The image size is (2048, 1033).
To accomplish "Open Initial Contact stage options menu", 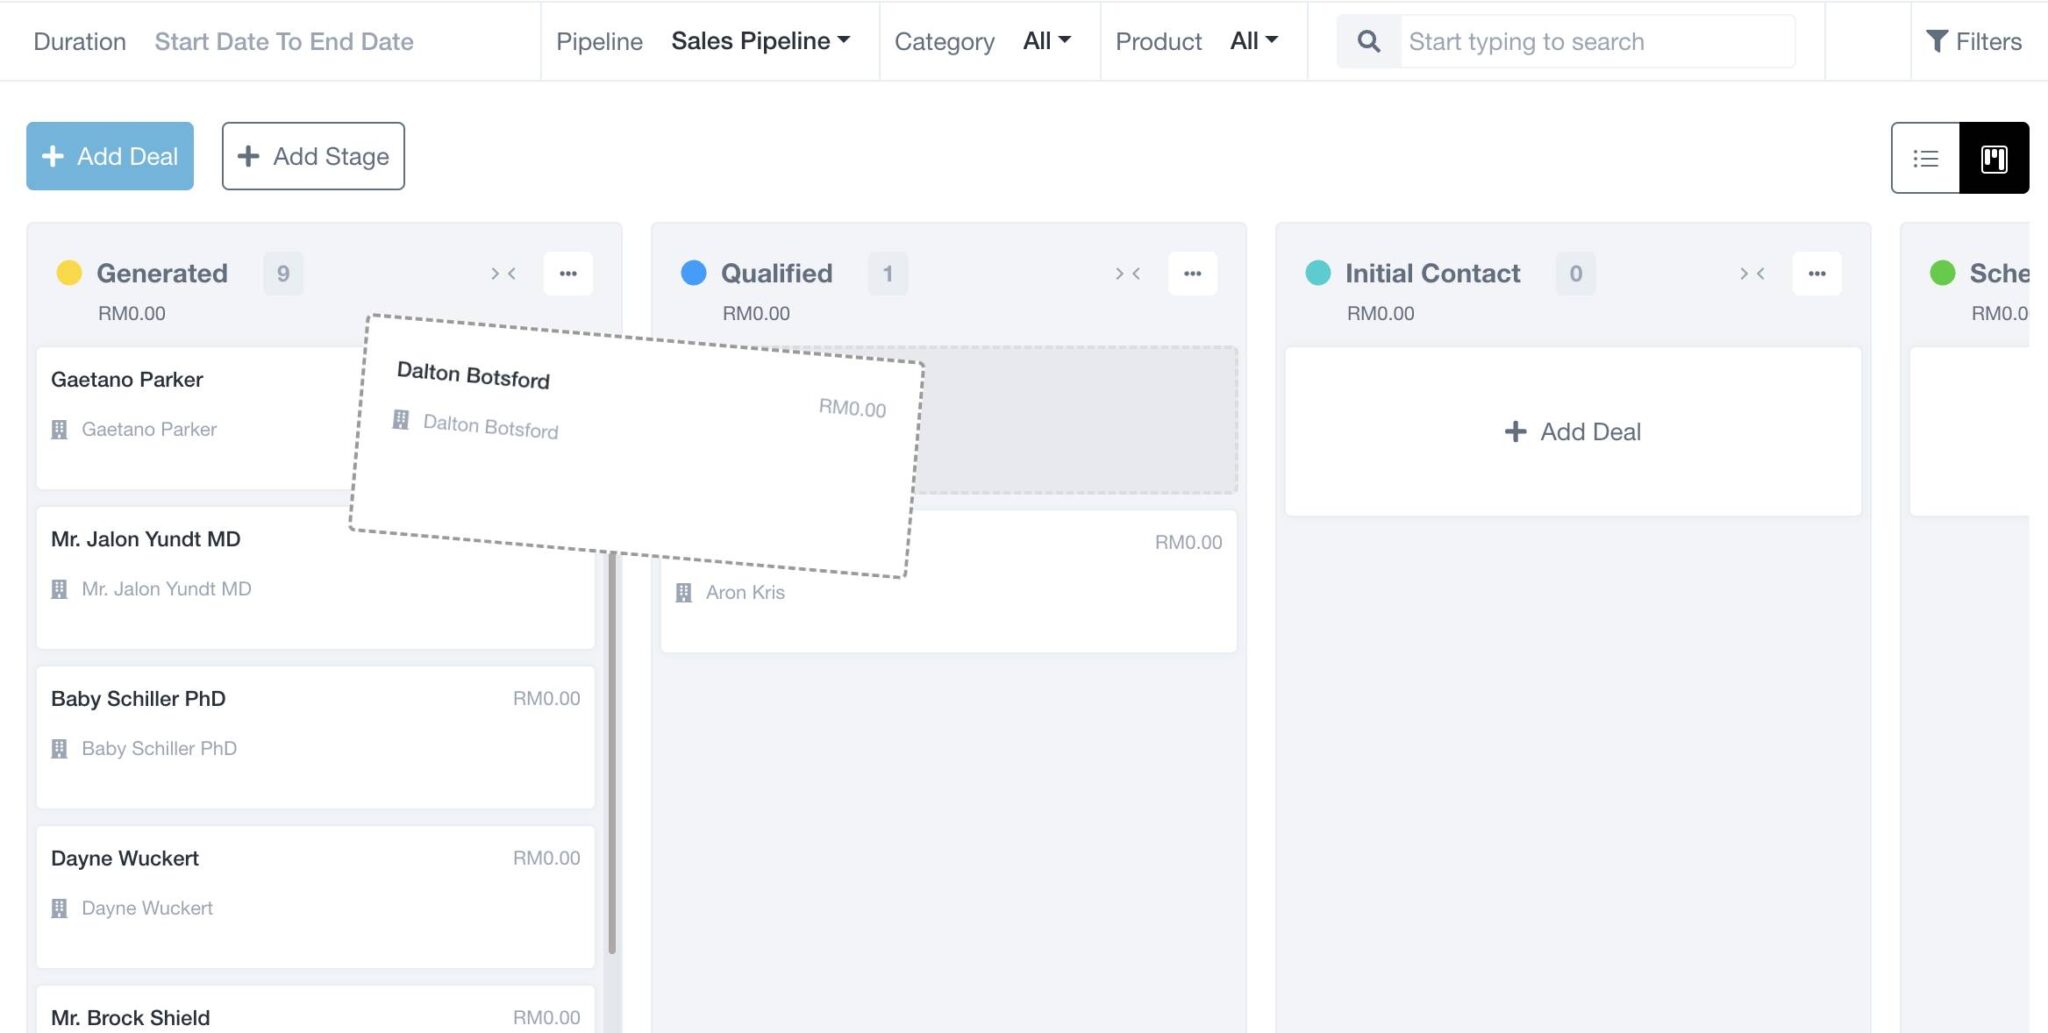I will [x=1816, y=273].
